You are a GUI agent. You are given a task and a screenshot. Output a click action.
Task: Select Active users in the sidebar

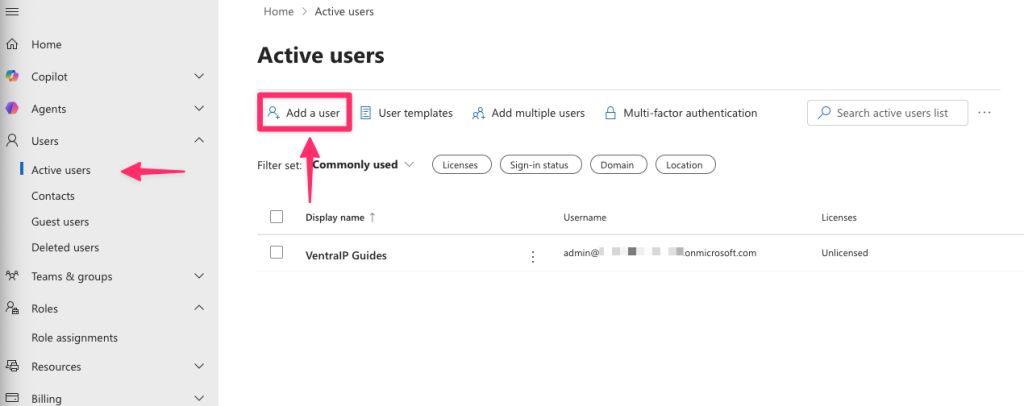(x=61, y=170)
